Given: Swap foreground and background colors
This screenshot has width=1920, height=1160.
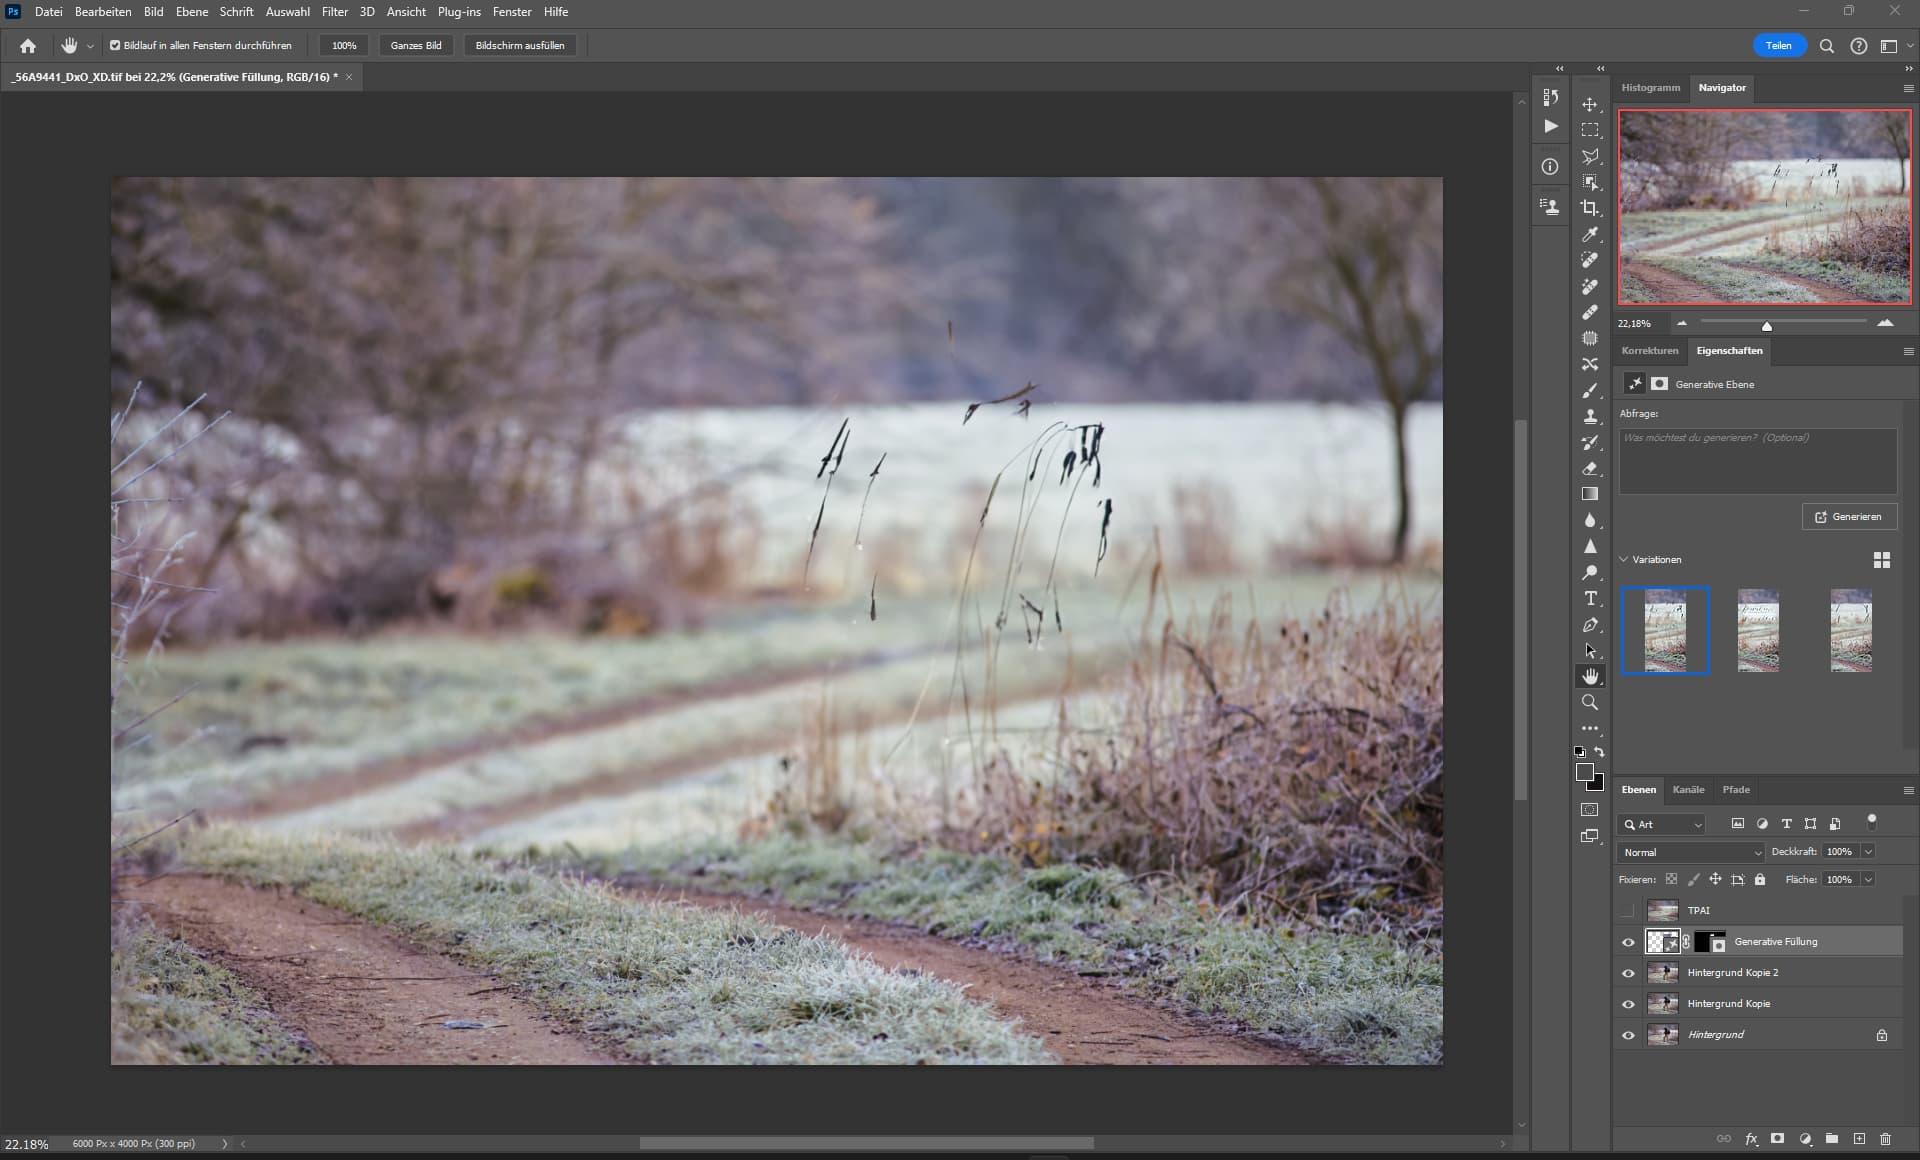Looking at the screenshot, I should (1600, 752).
